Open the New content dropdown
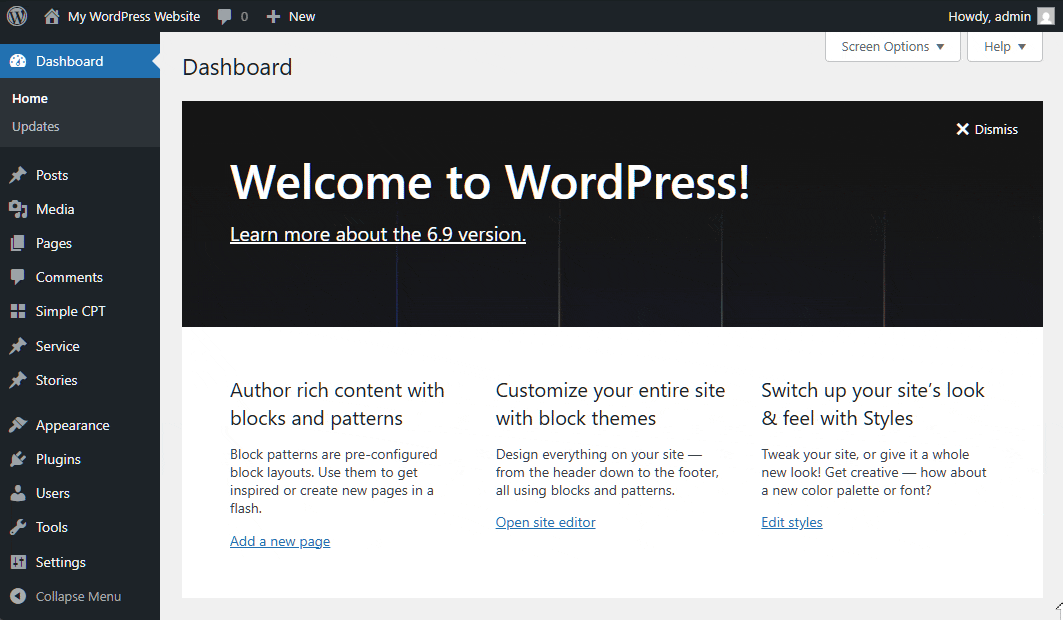Viewport: 1063px width, 620px height. (291, 16)
